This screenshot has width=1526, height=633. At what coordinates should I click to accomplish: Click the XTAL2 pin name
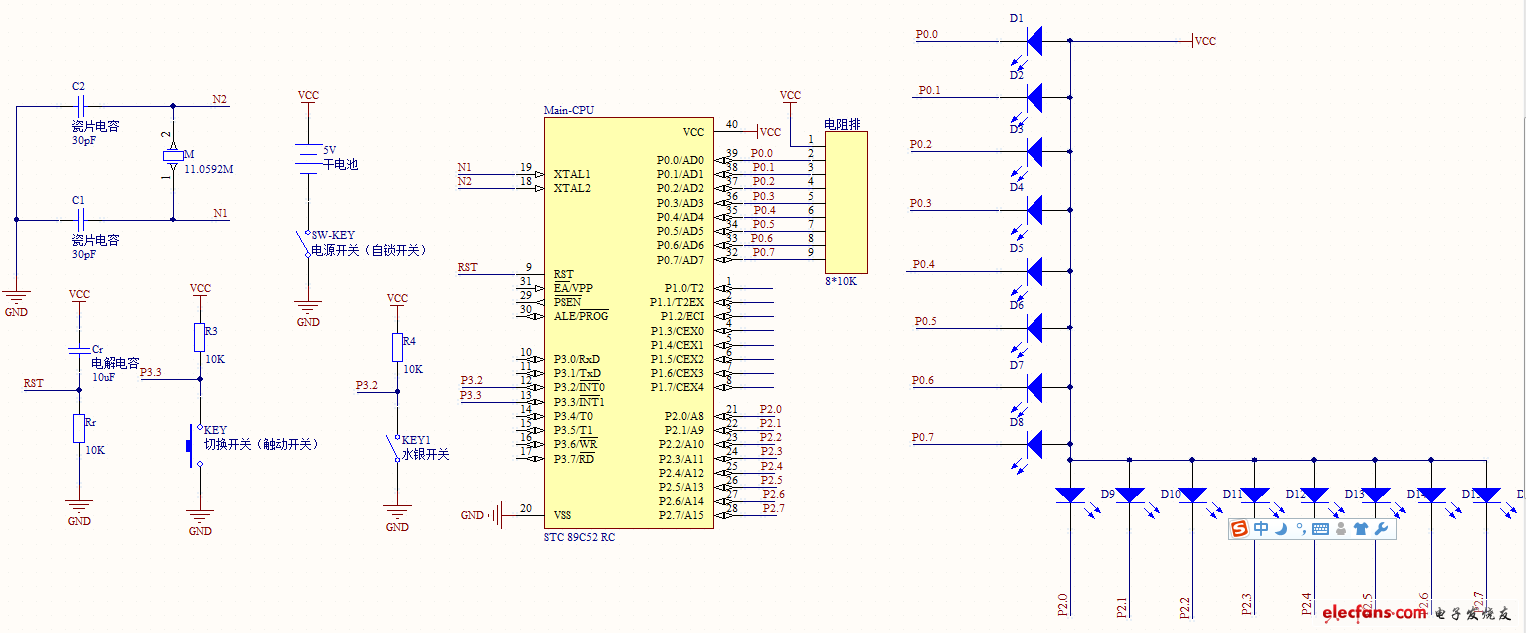572,188
